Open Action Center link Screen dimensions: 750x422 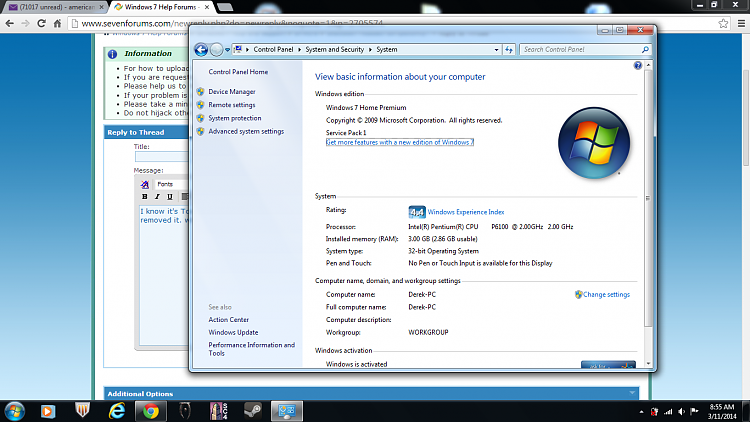click(x=228, y=320)
